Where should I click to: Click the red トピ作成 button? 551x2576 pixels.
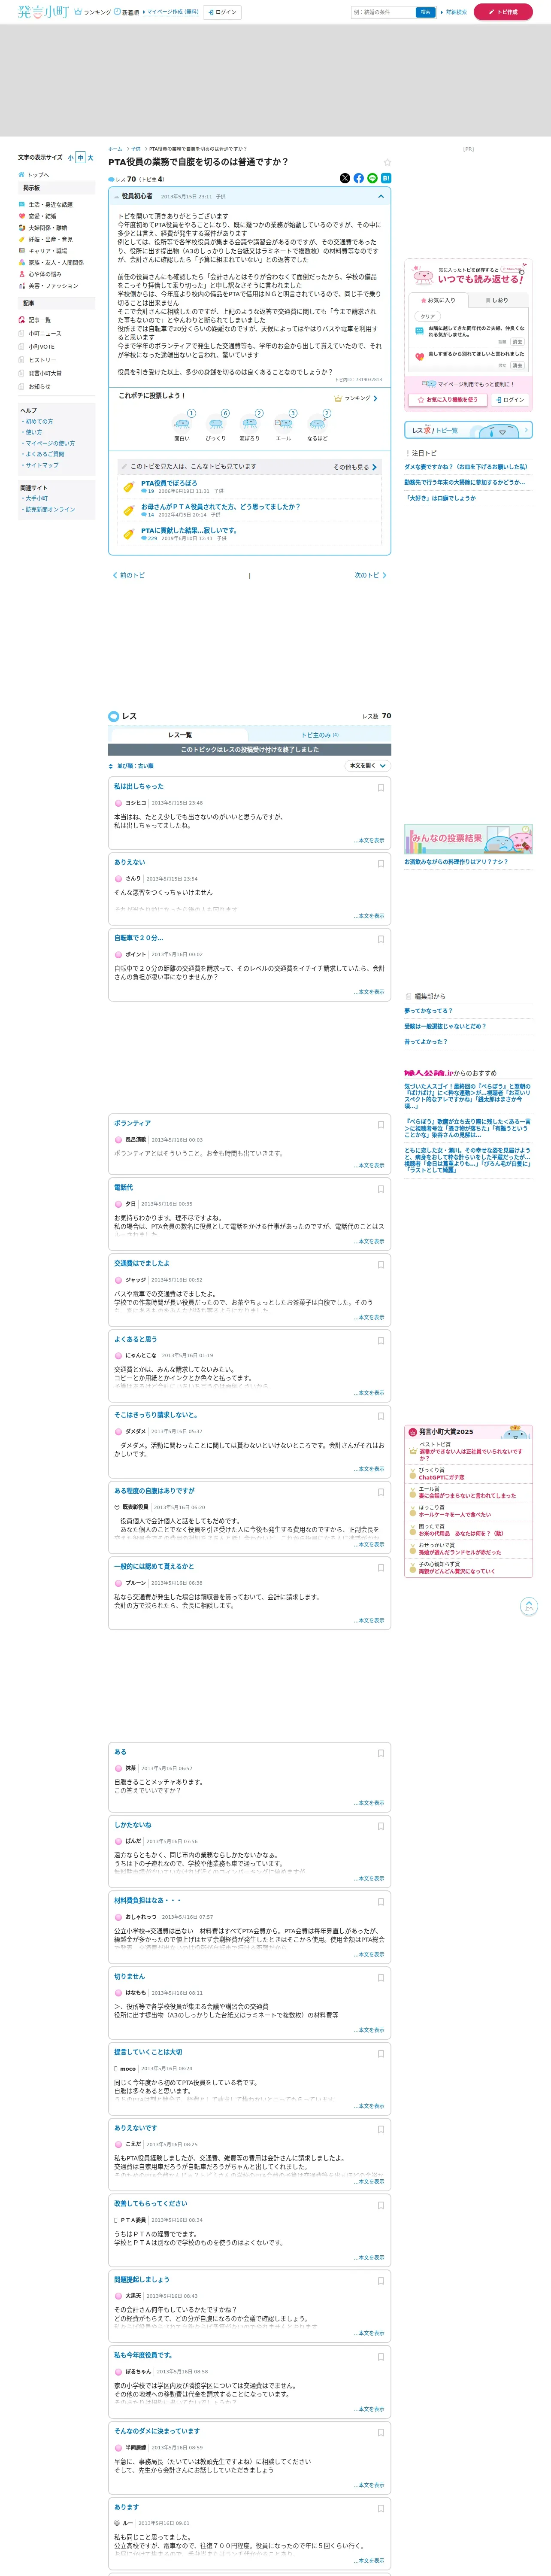[x=503, y=12]
